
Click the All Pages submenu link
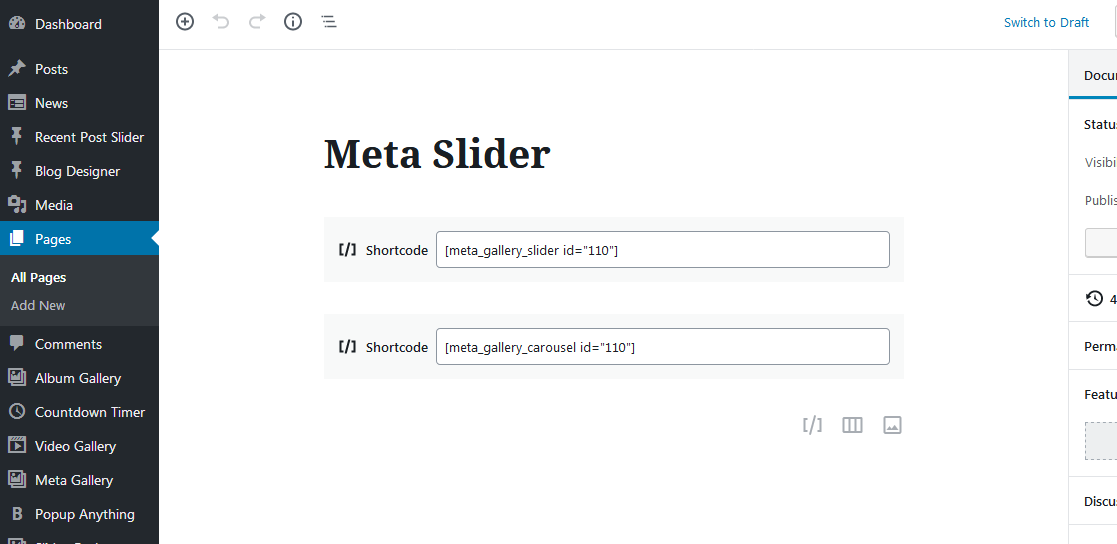(39, 277)
